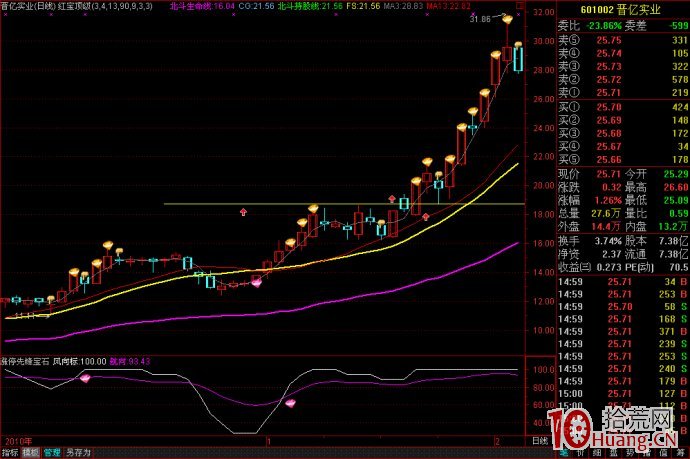Click the pink diamond near the 60 level in the indicator panel
This screenshot has height=459, width=690.
(x=290, y=403)
